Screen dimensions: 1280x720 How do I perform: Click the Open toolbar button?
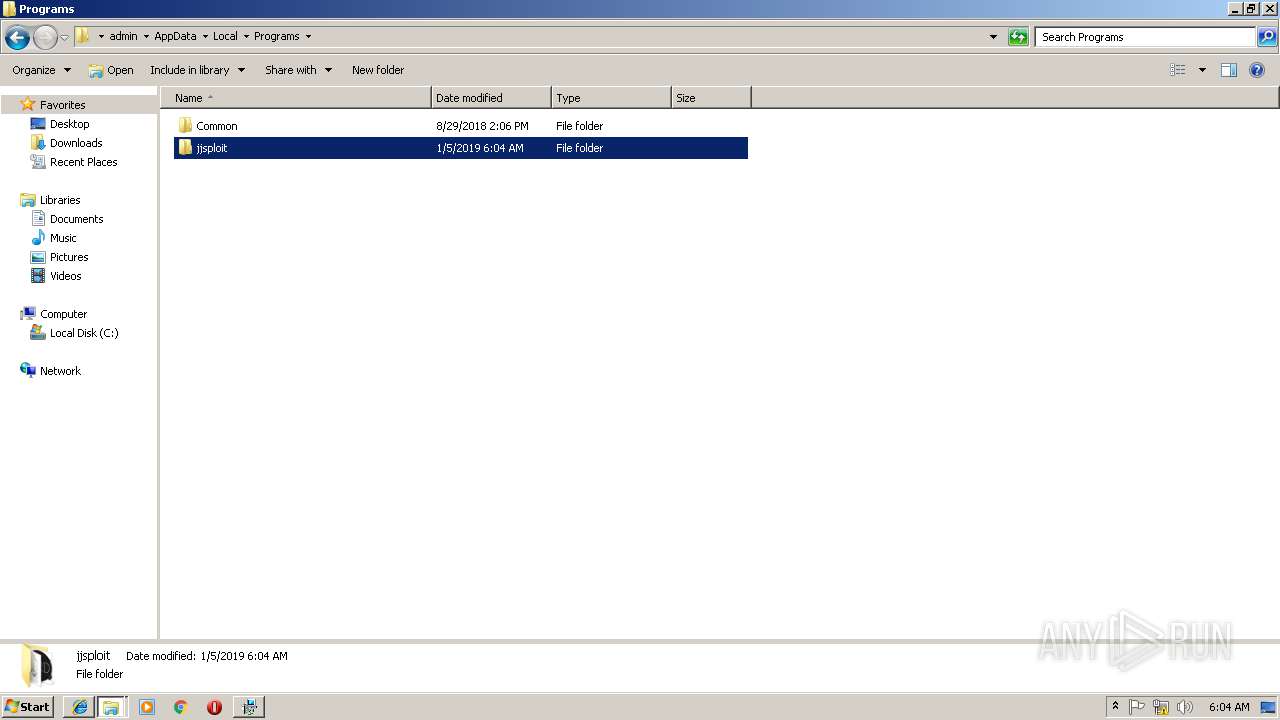(111, 70)
